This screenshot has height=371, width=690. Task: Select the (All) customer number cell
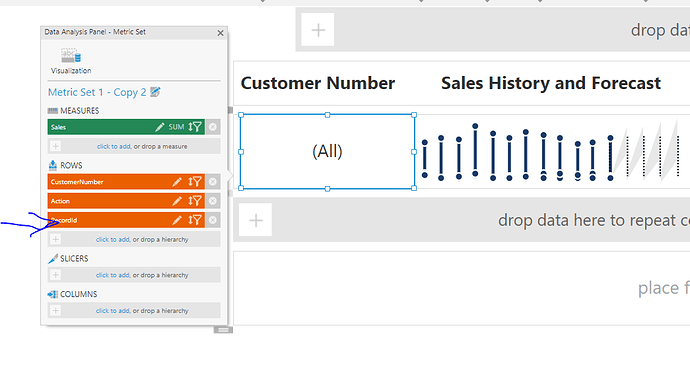click(327, 152)
